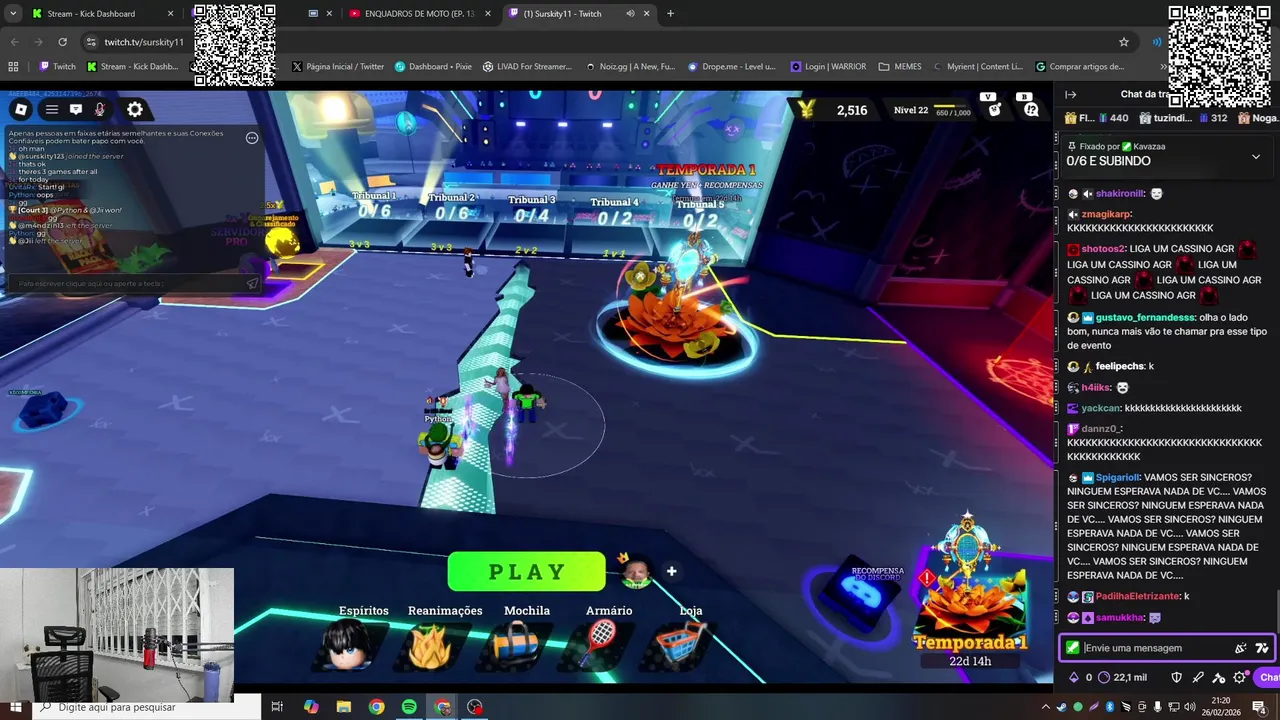The height and width of the screenshot is (720, 1280).
Task: Click the game chat text entry field
Action: [135, 283]
